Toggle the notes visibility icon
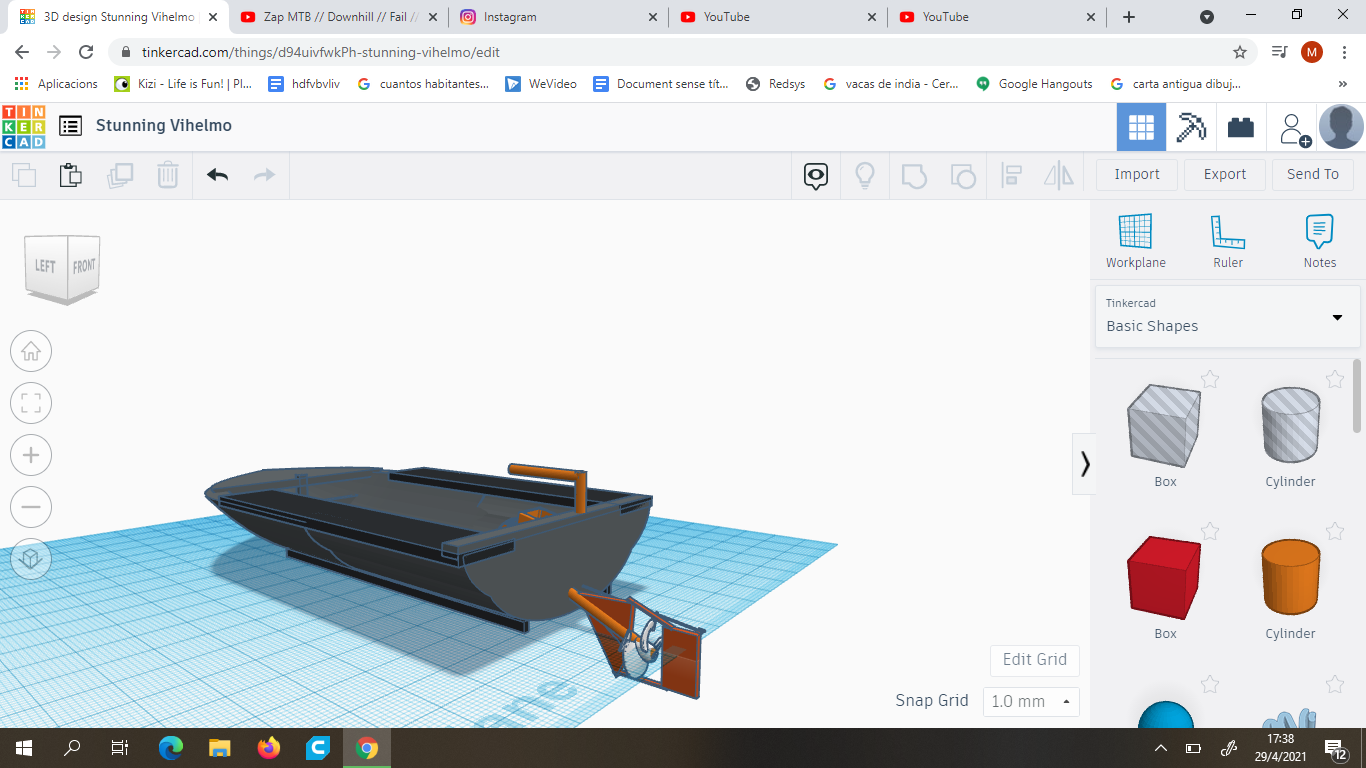The width and height of the screenshot is (1366, 768). 816,177
